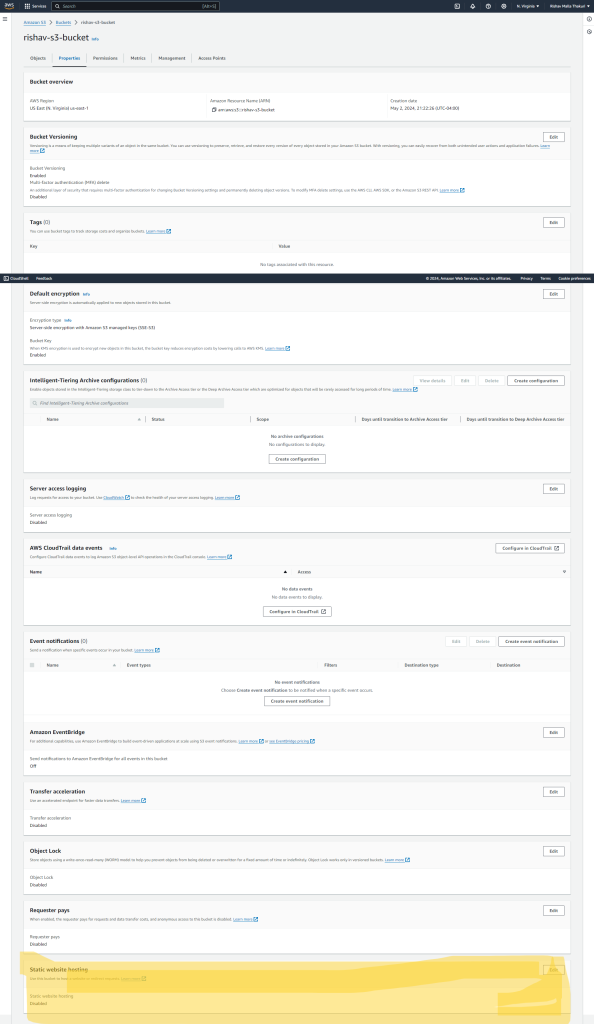Screen dimensions: 594x1024
Task: Open the Permissions tab
Action: click(x=105, y=58)
